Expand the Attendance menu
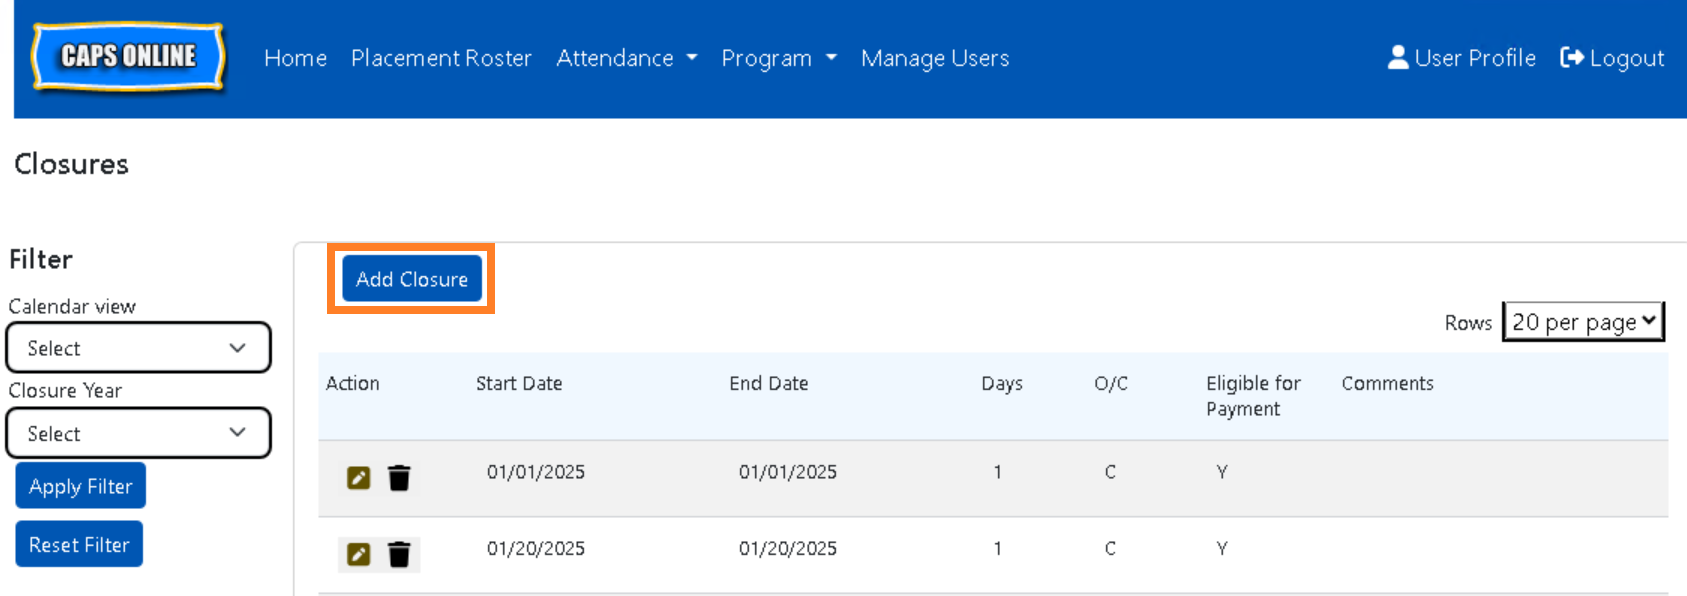This screenshot has height=596, width=1687. (626, 58)
